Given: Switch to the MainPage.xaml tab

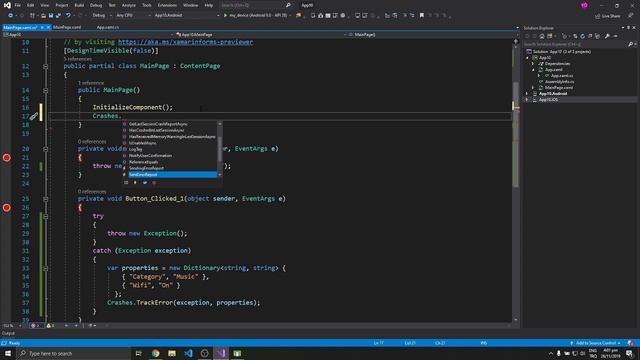Looking at the screenshot, I should (x=67, y=27).
